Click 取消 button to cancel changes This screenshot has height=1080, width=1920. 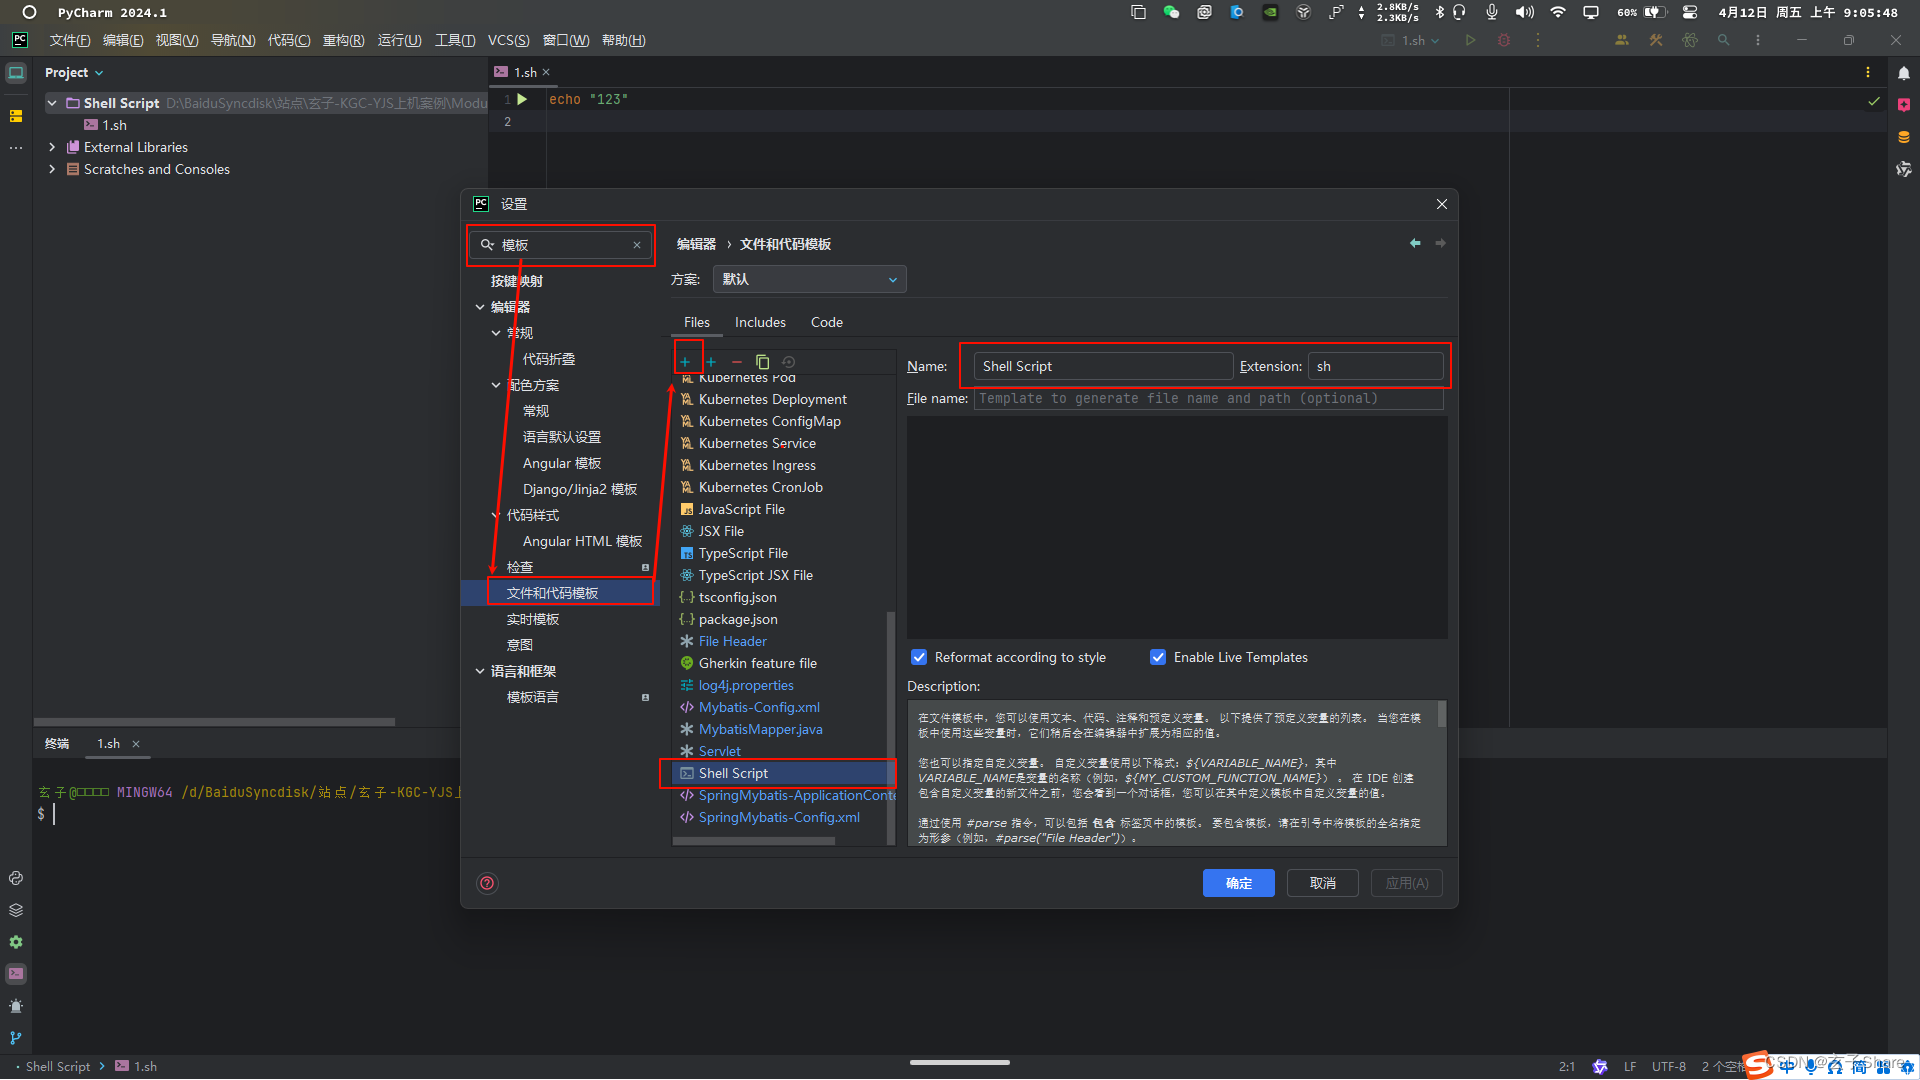coord(1323,882)
